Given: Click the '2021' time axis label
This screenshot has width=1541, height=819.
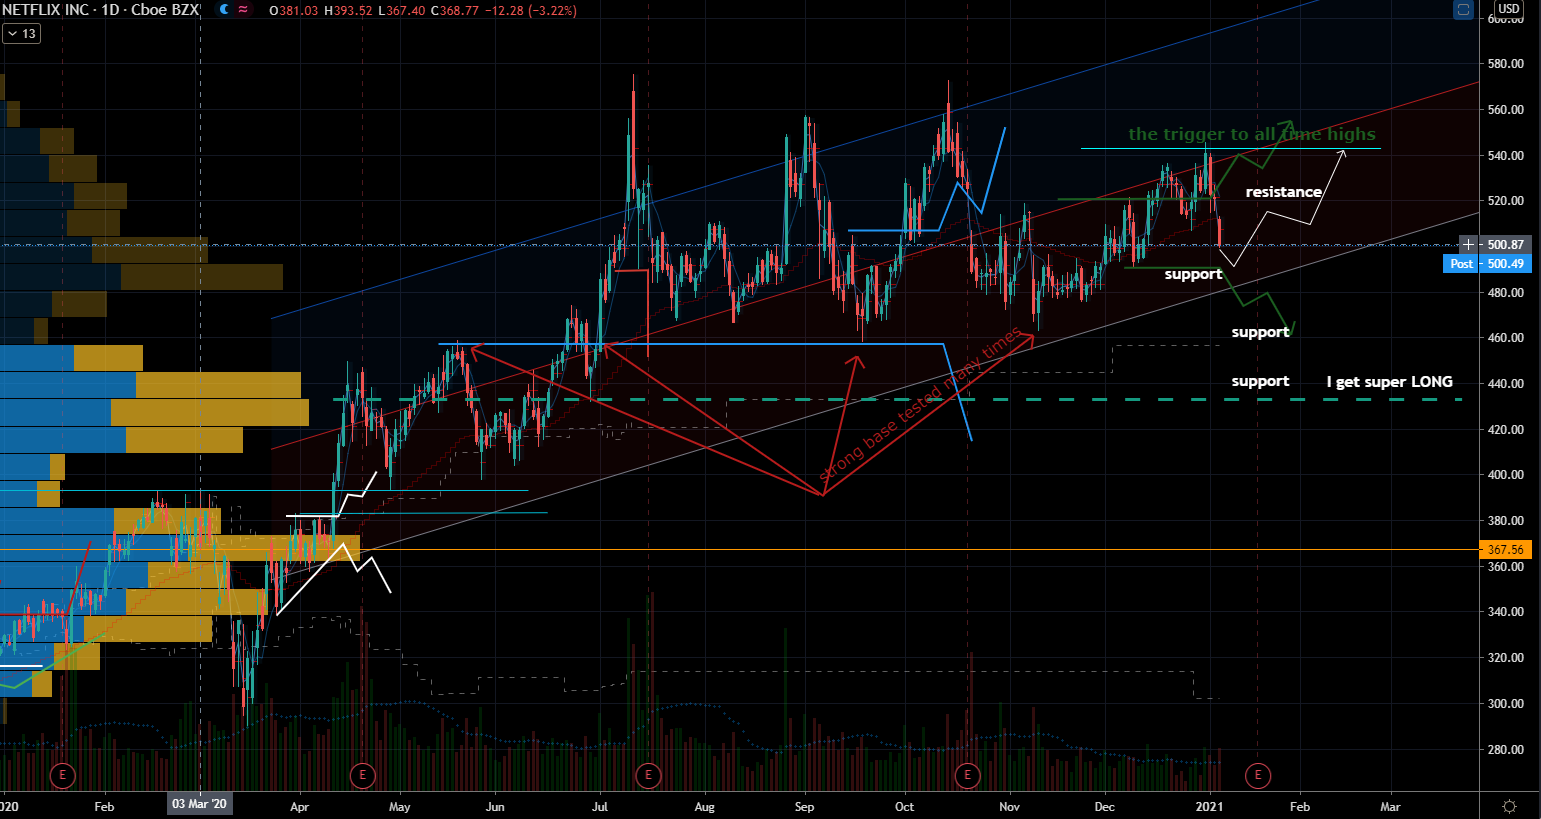Looking at the screenshot, I should point(1210,807).
